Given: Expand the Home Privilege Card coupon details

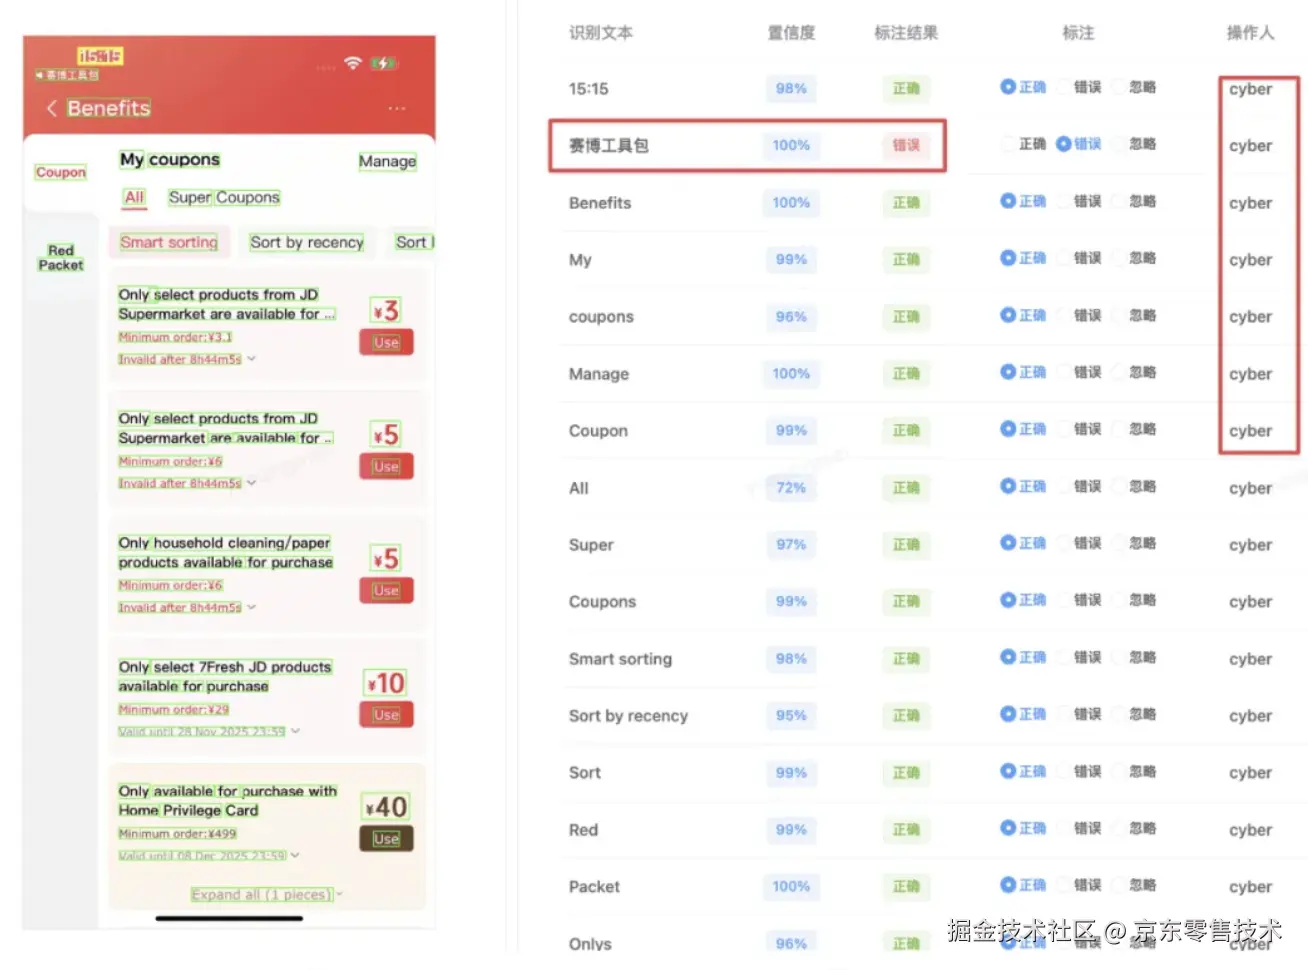Looking at the screenshot, I should (x=296, y=855).
